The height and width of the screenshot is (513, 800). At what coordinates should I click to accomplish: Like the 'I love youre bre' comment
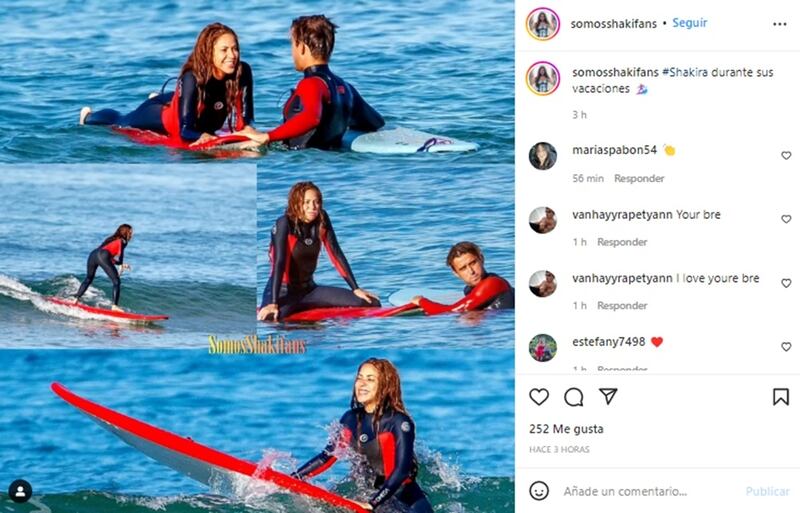786,283
